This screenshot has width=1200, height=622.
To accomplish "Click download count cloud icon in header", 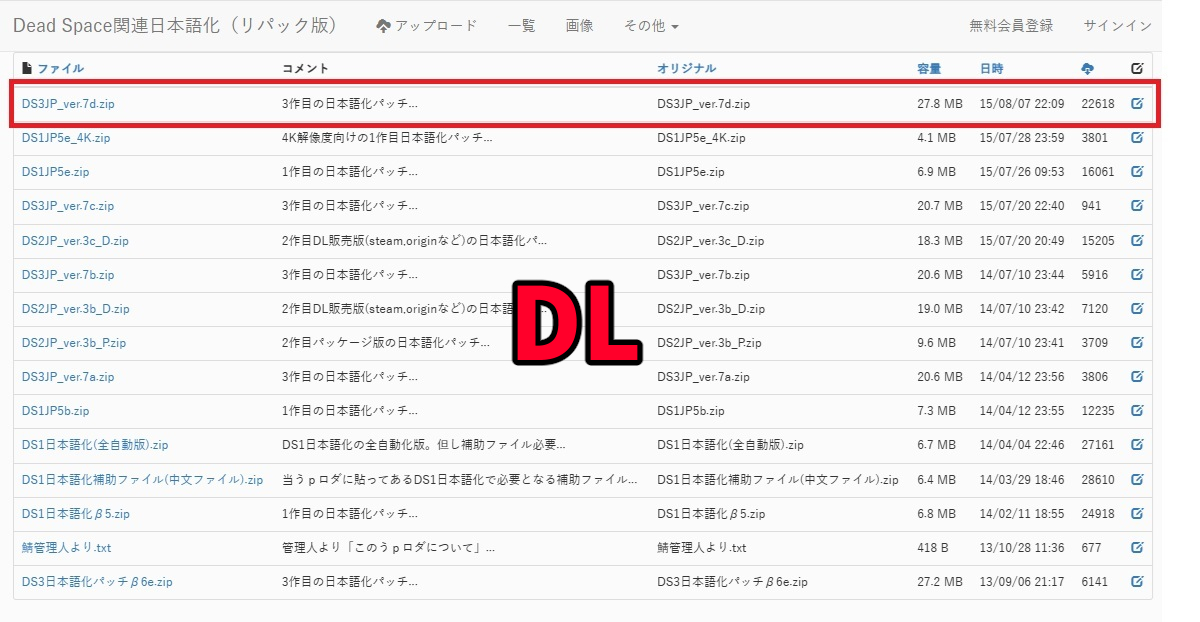I will click(x=1088, y=68).
